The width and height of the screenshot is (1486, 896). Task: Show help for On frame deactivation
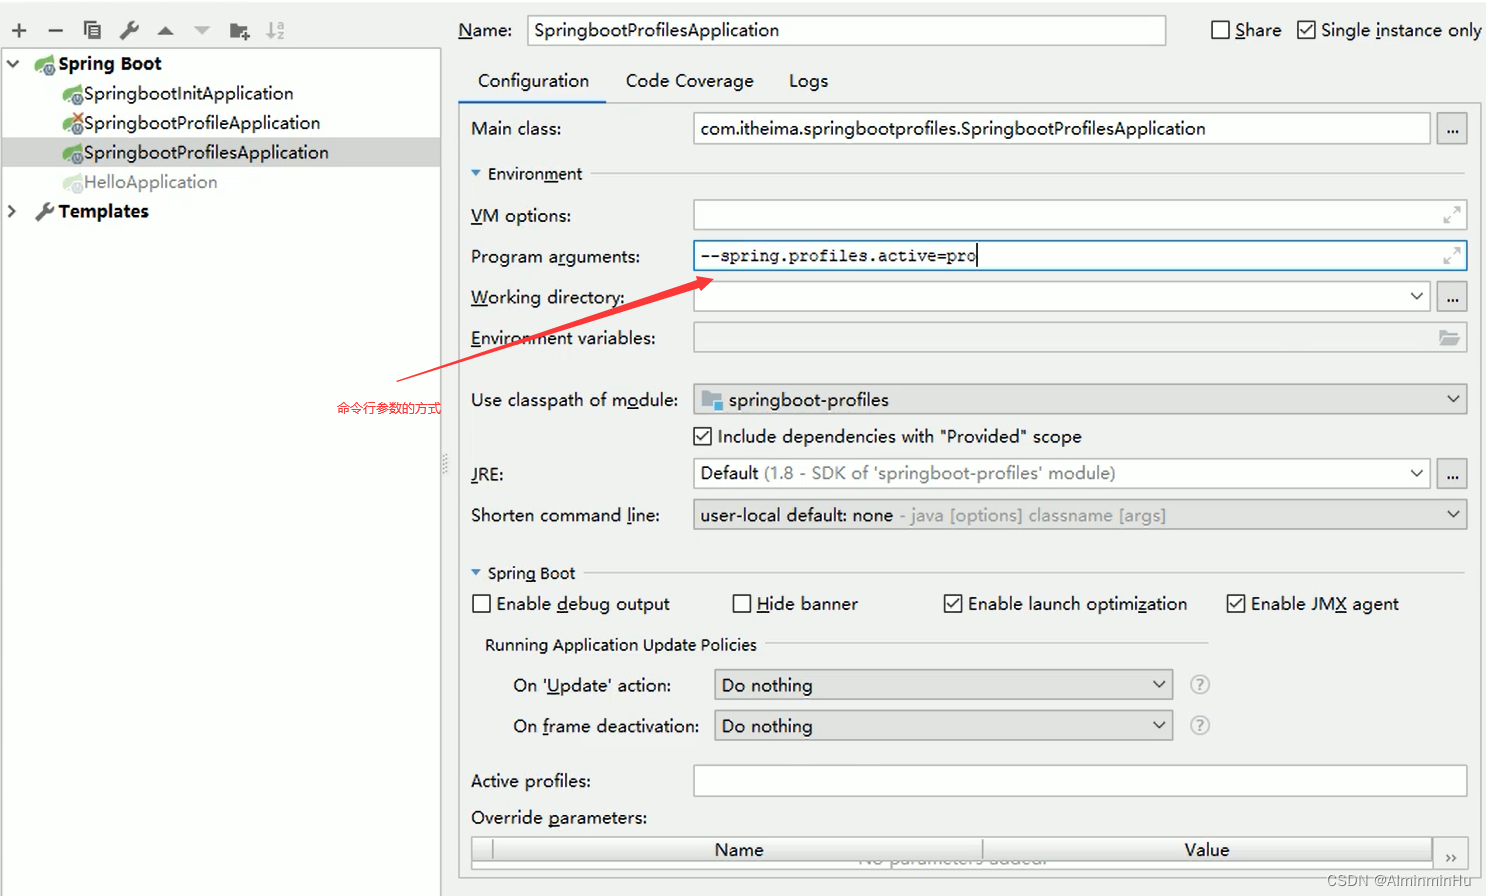[1200, 726]
